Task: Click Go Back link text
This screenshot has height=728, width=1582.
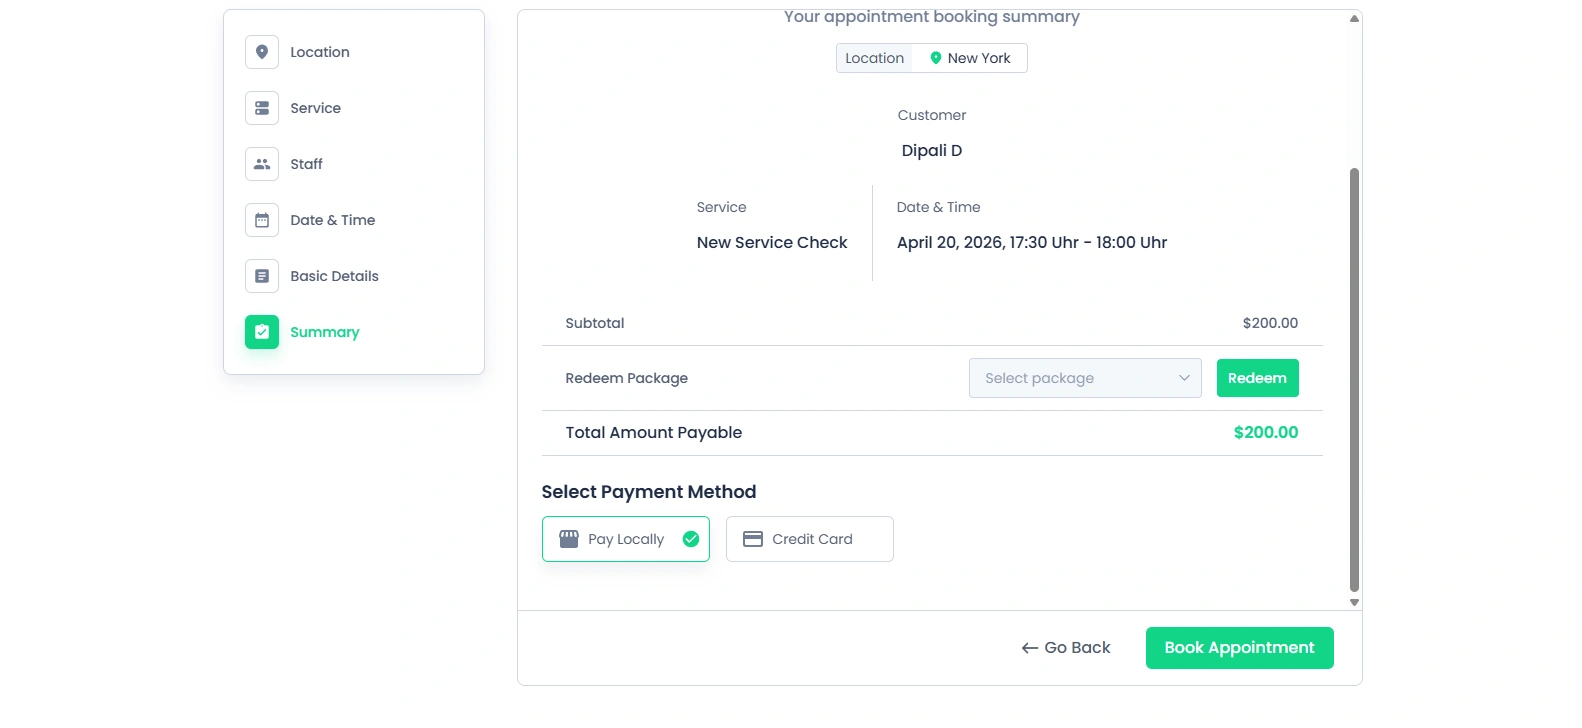Action: [x=1077, y=648]
